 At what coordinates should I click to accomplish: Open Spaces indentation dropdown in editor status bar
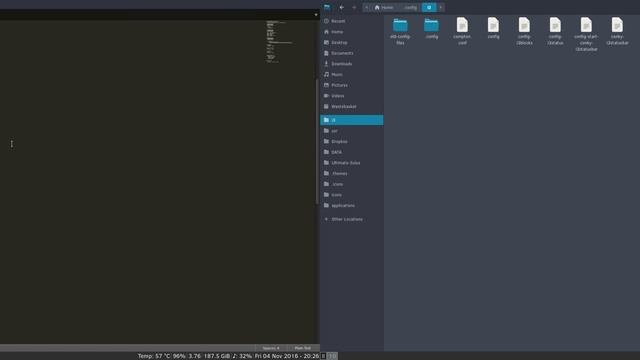(x=271, y=348)
